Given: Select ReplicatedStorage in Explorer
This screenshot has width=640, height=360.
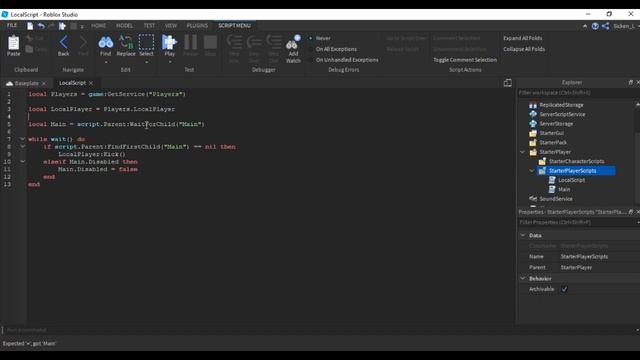Looking at the screenshot, I should [561, 105].
